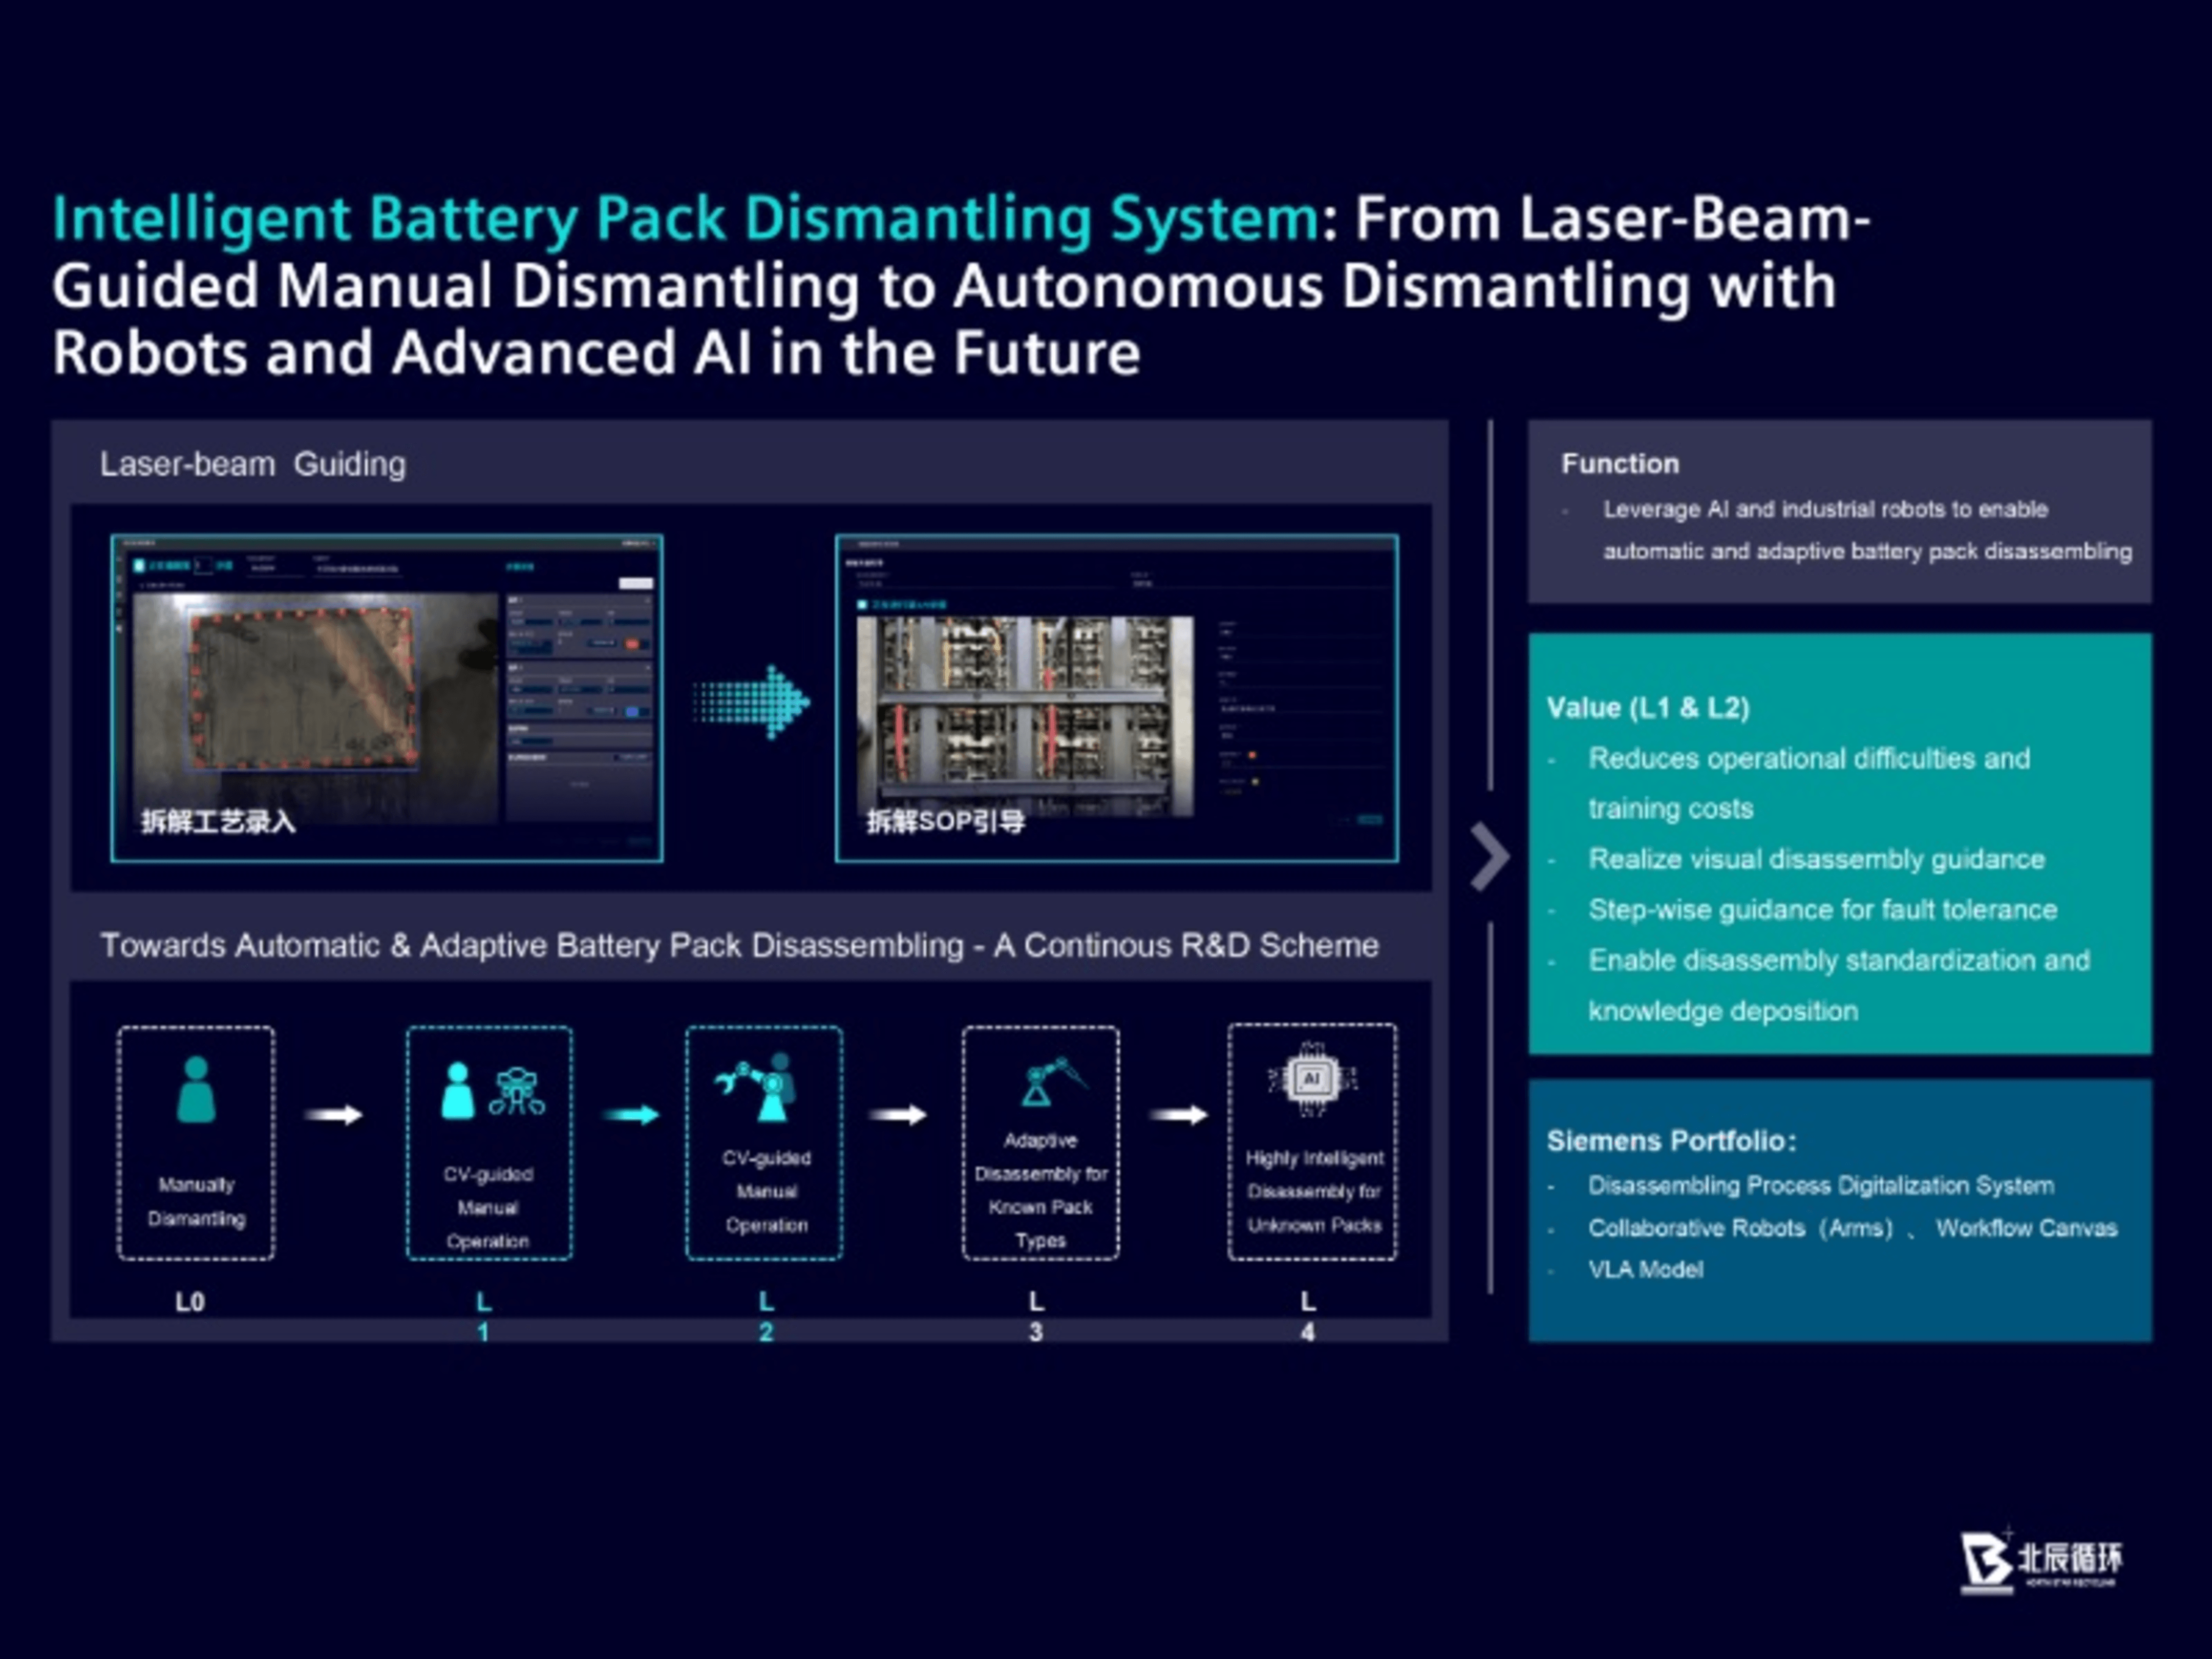Screen dimensions: 2212x1659
Task: Click the robot icon in CV-guided L1 box
Action: click(x=517, y=1091)
